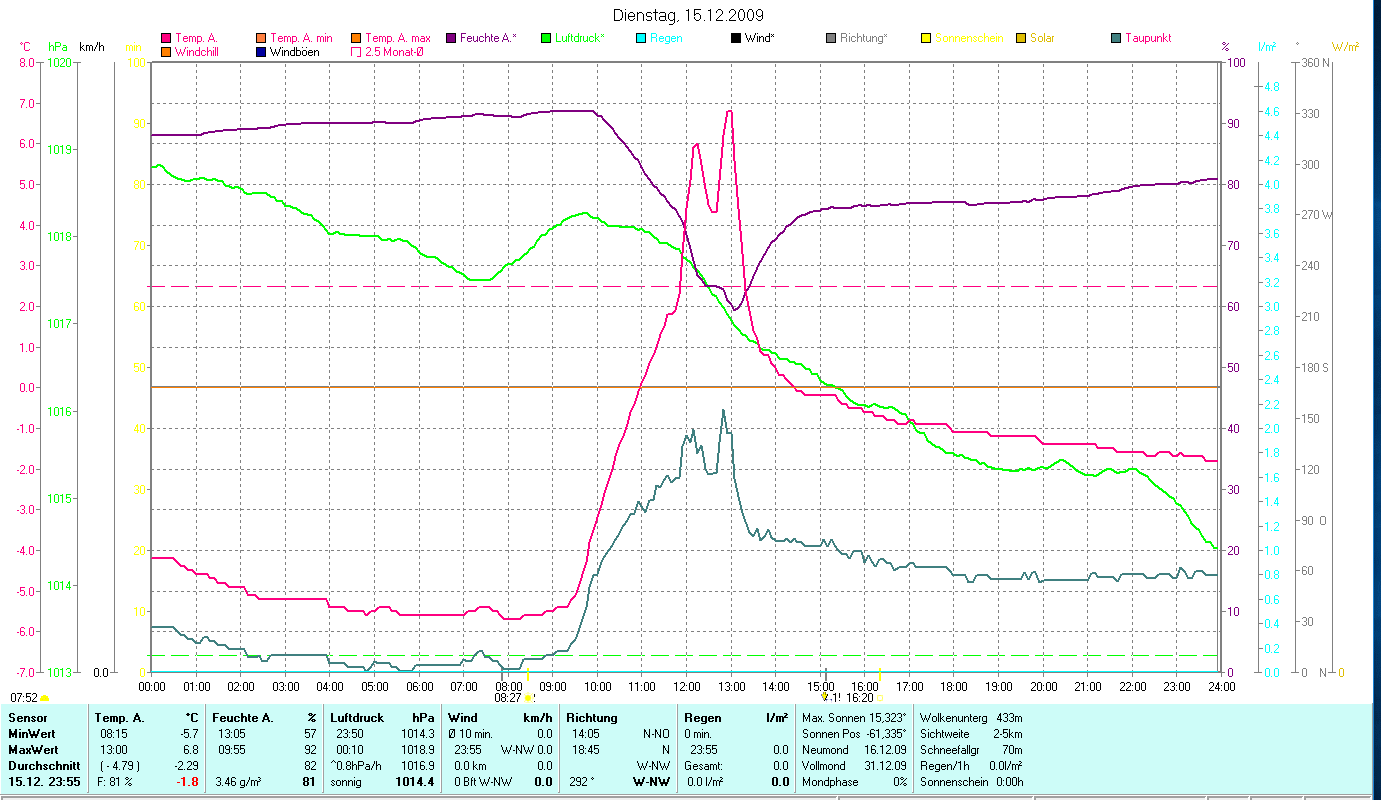Click the green Luftdruck* legend swatch

point(546,38)
